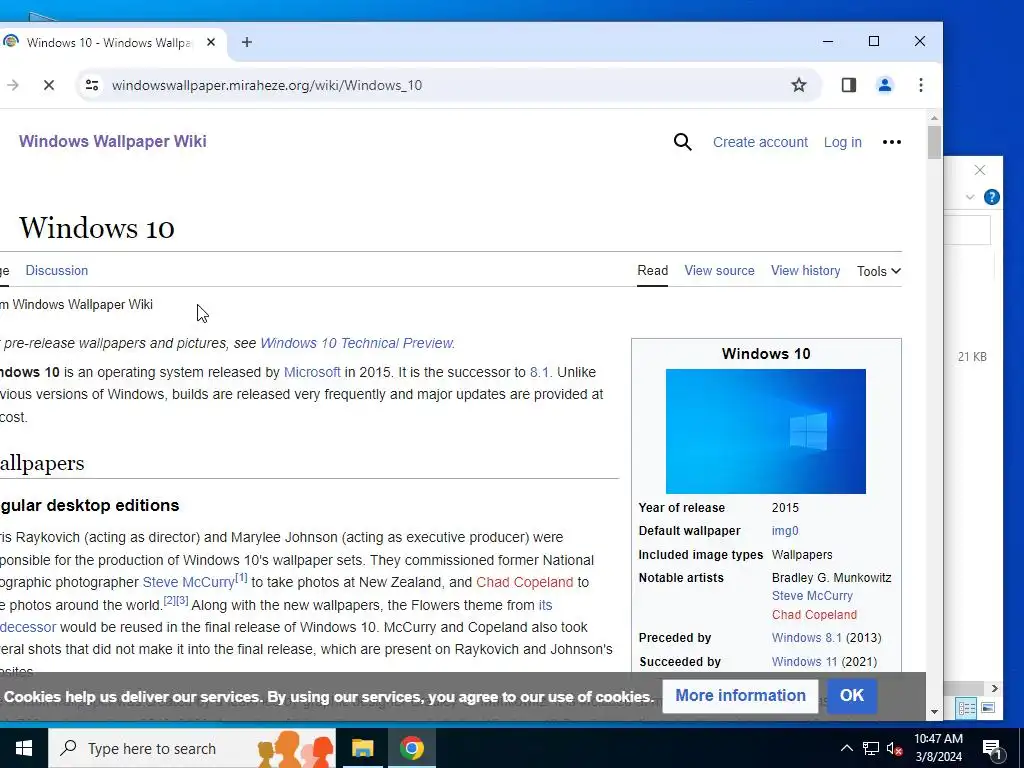Select the 21 KB size entry in background window
The width and height of the screenshot is (1024, 768).
[x=972, y=357]
